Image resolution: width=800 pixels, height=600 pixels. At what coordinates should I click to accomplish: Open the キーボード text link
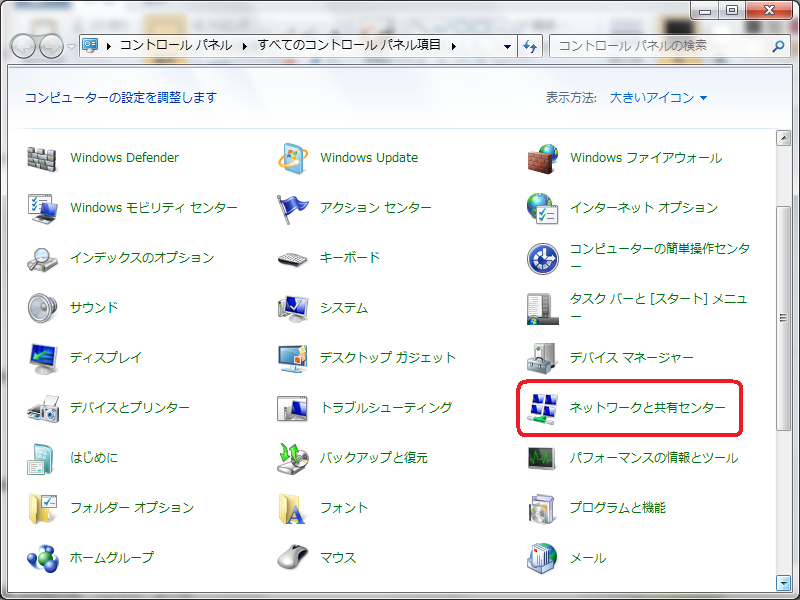tap(350, 258)
